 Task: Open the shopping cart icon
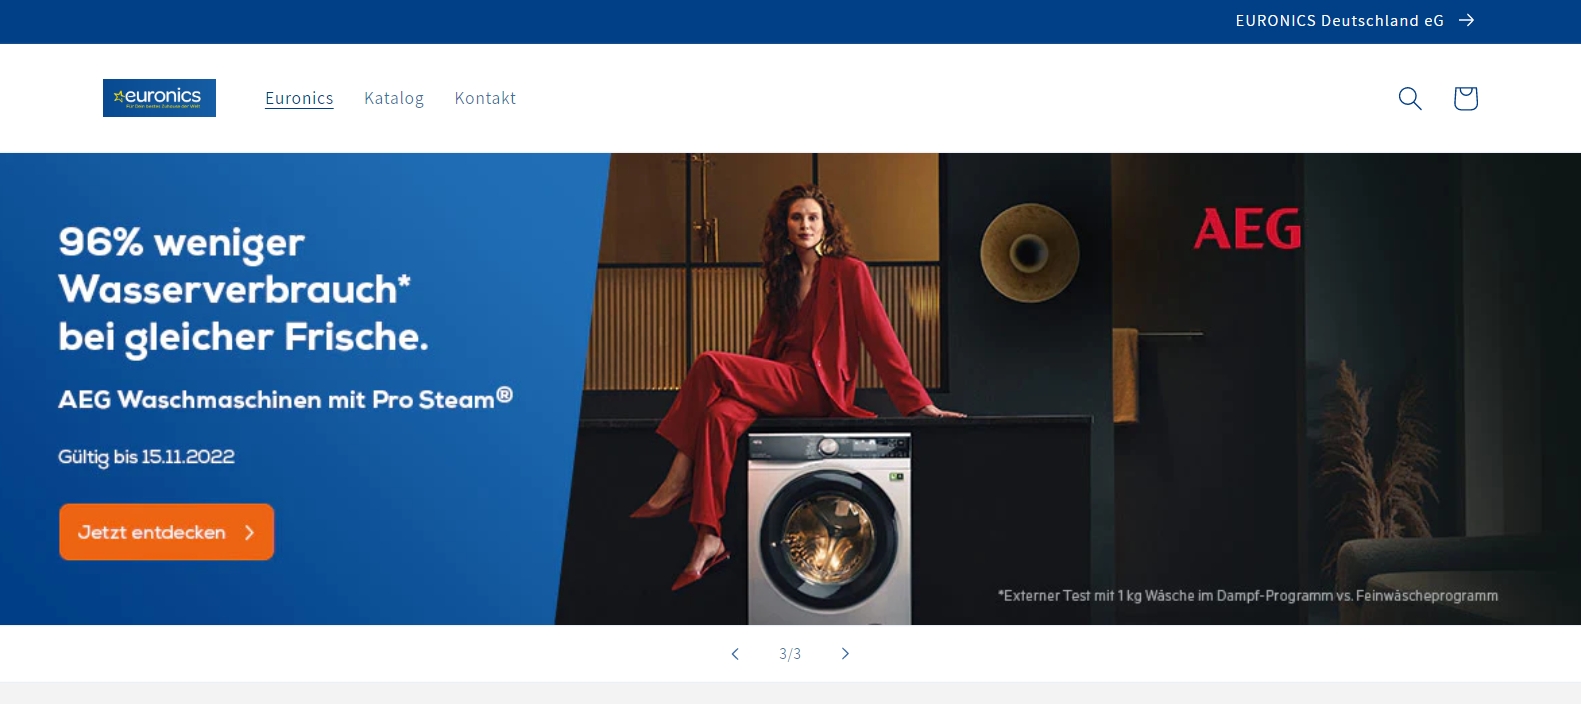[x=1466, y=98]
